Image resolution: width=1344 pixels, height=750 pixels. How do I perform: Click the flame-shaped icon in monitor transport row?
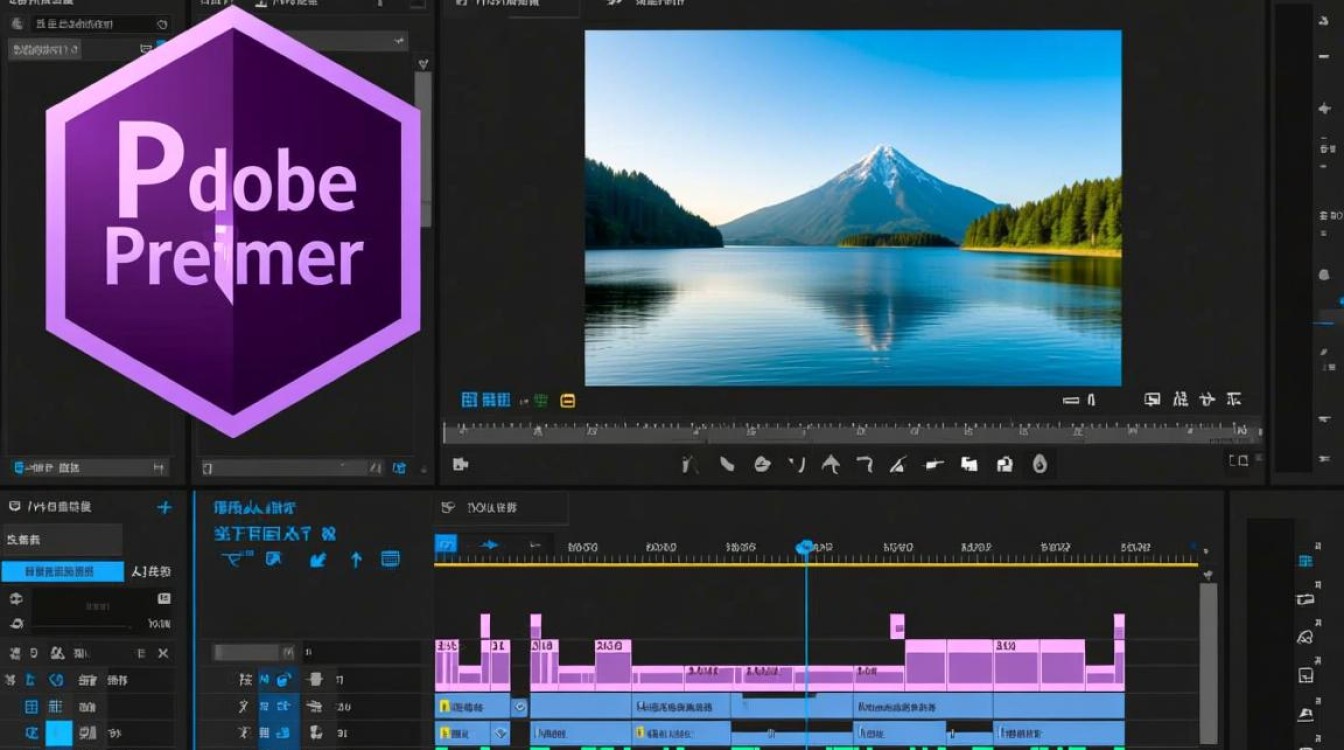1040,464
